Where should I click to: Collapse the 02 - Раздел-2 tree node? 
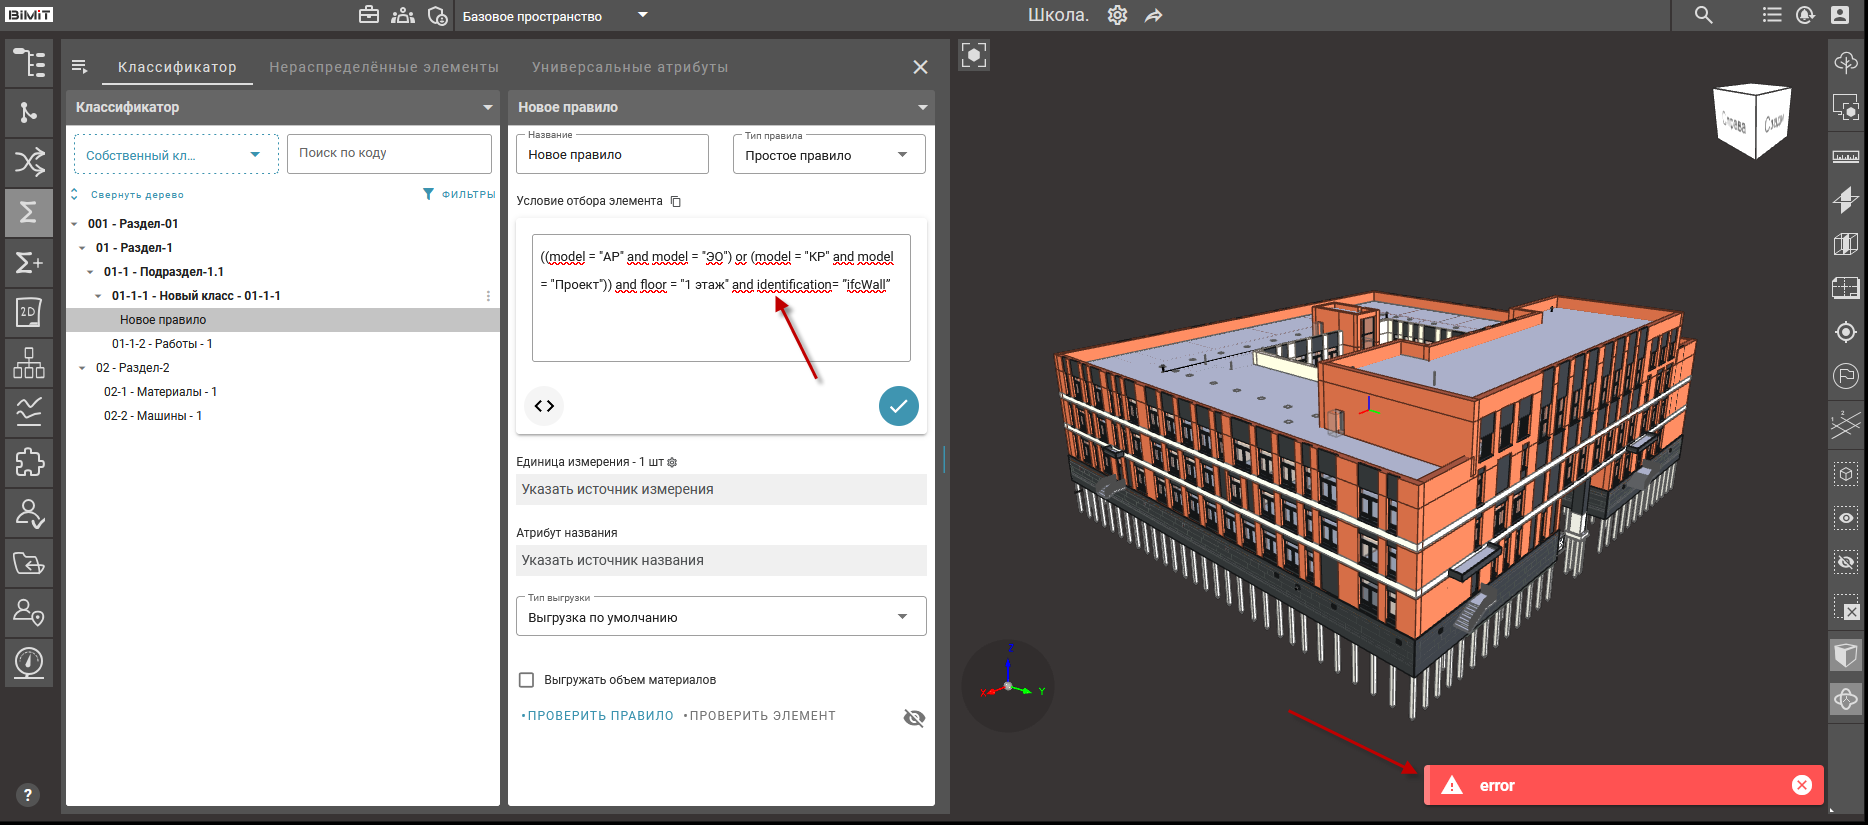pyautogui.click(x=82, y=368)
